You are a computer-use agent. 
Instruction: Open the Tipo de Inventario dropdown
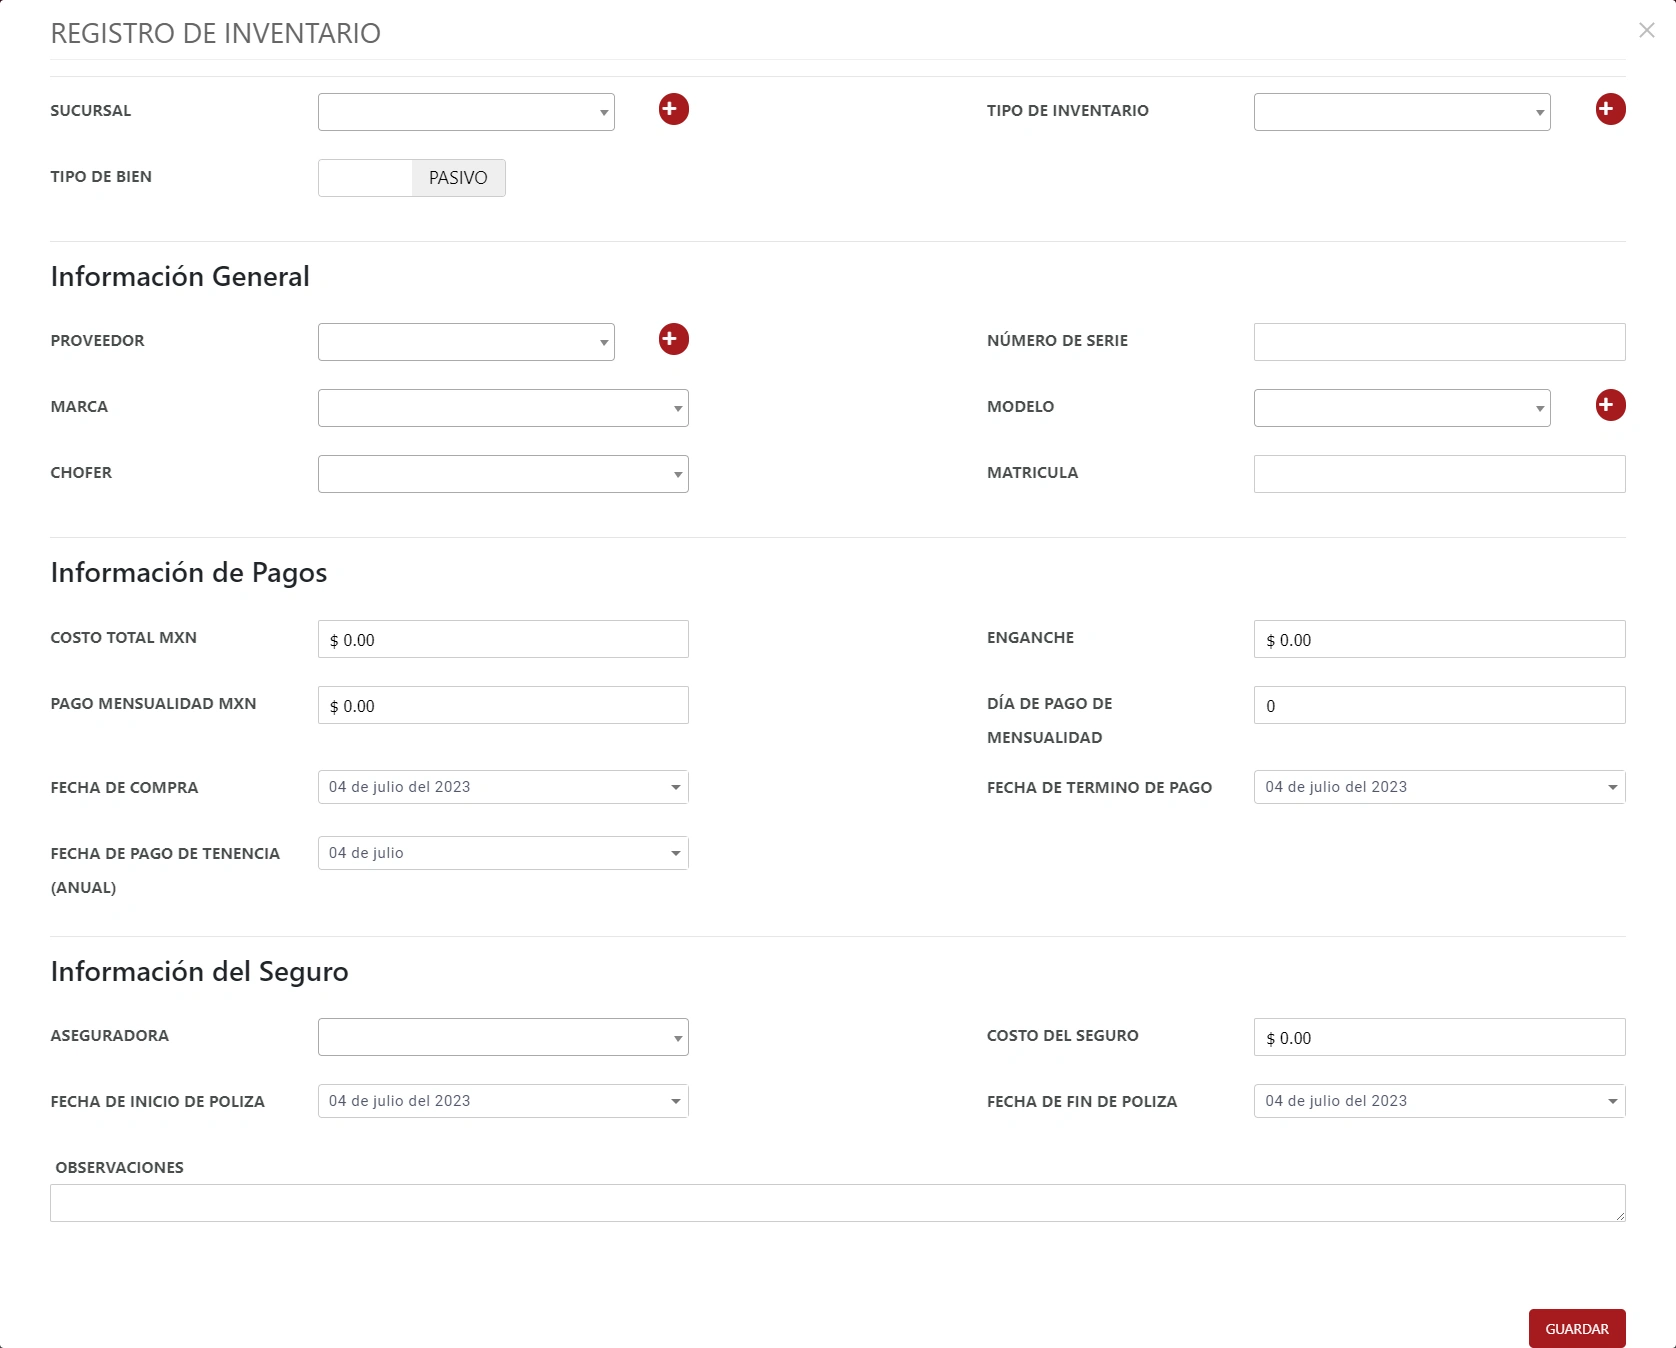(1402, 112)
